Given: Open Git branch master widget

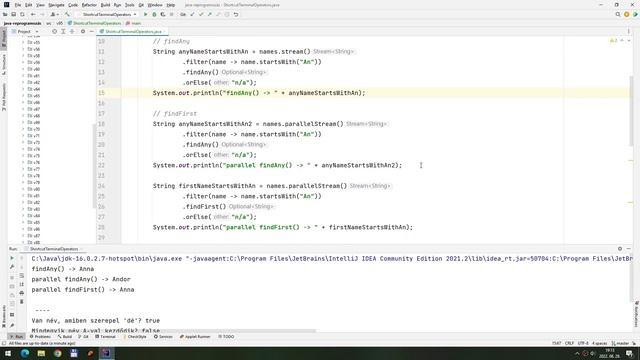Looking at the screenshot, I should coord(620,343).
